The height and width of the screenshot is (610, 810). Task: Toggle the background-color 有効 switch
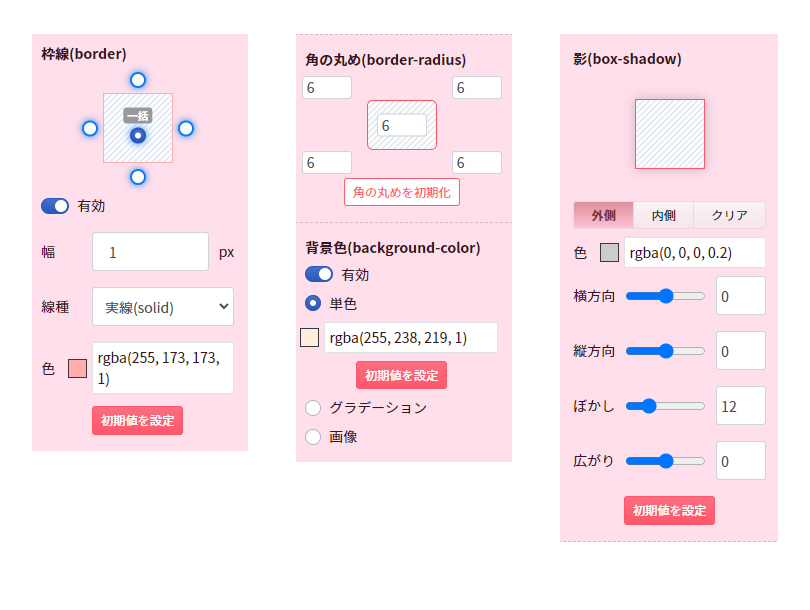(319, 274)
